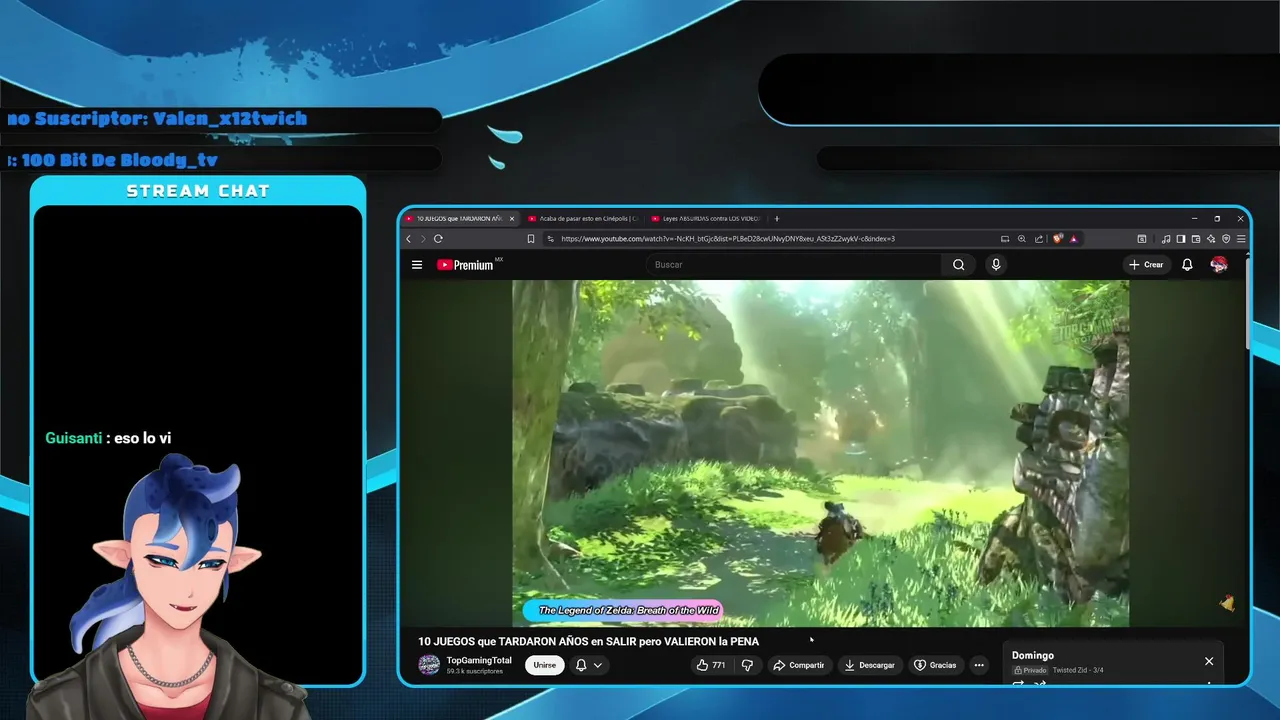Open Leo AI sparkle icon in toolbar
The height and width of the screenshot is (720, 1280).
click(1211, 239)
